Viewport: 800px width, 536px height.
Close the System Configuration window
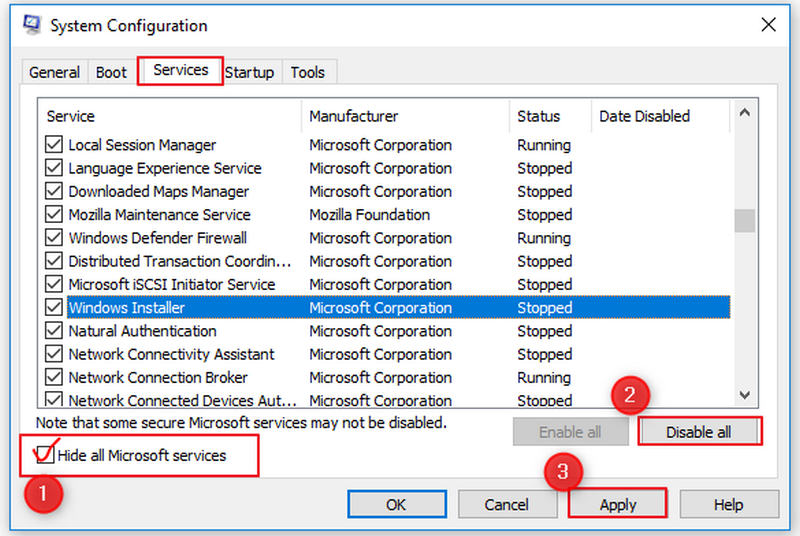(x=767, y=25)
